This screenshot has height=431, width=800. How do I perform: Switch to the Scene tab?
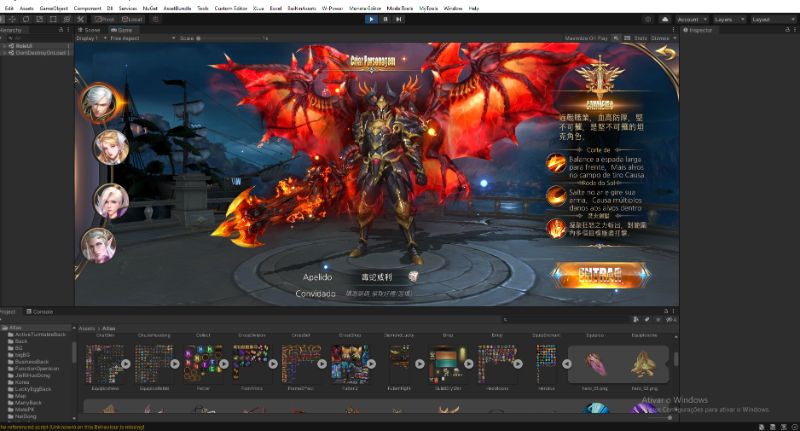(90, 30)
